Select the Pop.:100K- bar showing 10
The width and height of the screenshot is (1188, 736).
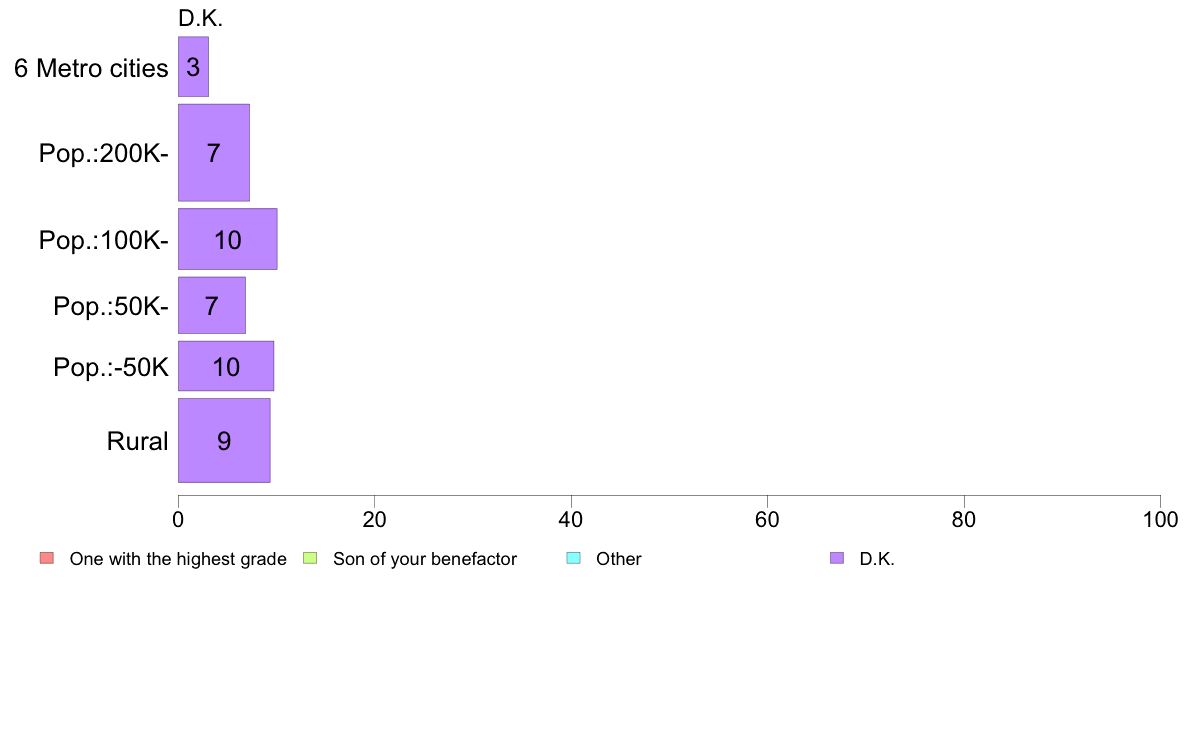point(227,239)
